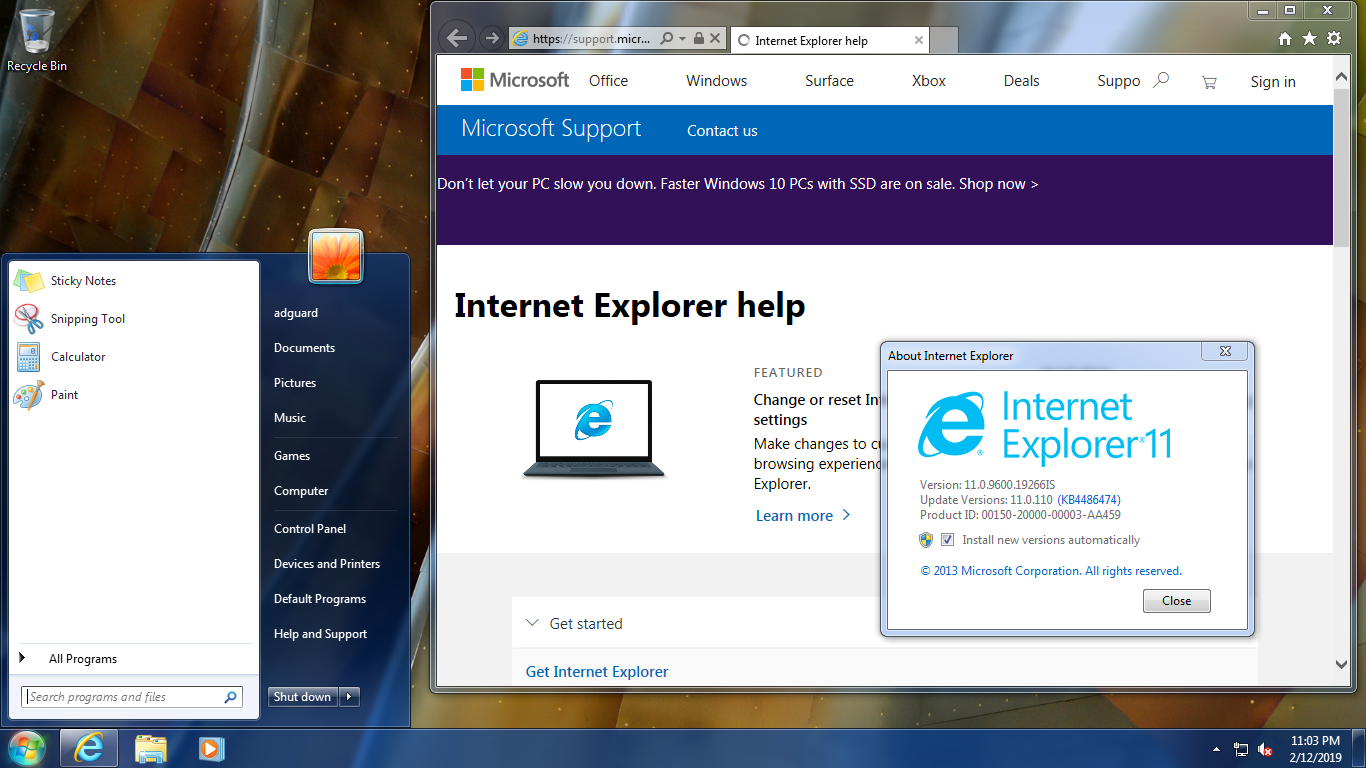Click the IE Forward navigation button

click(491, 38)
